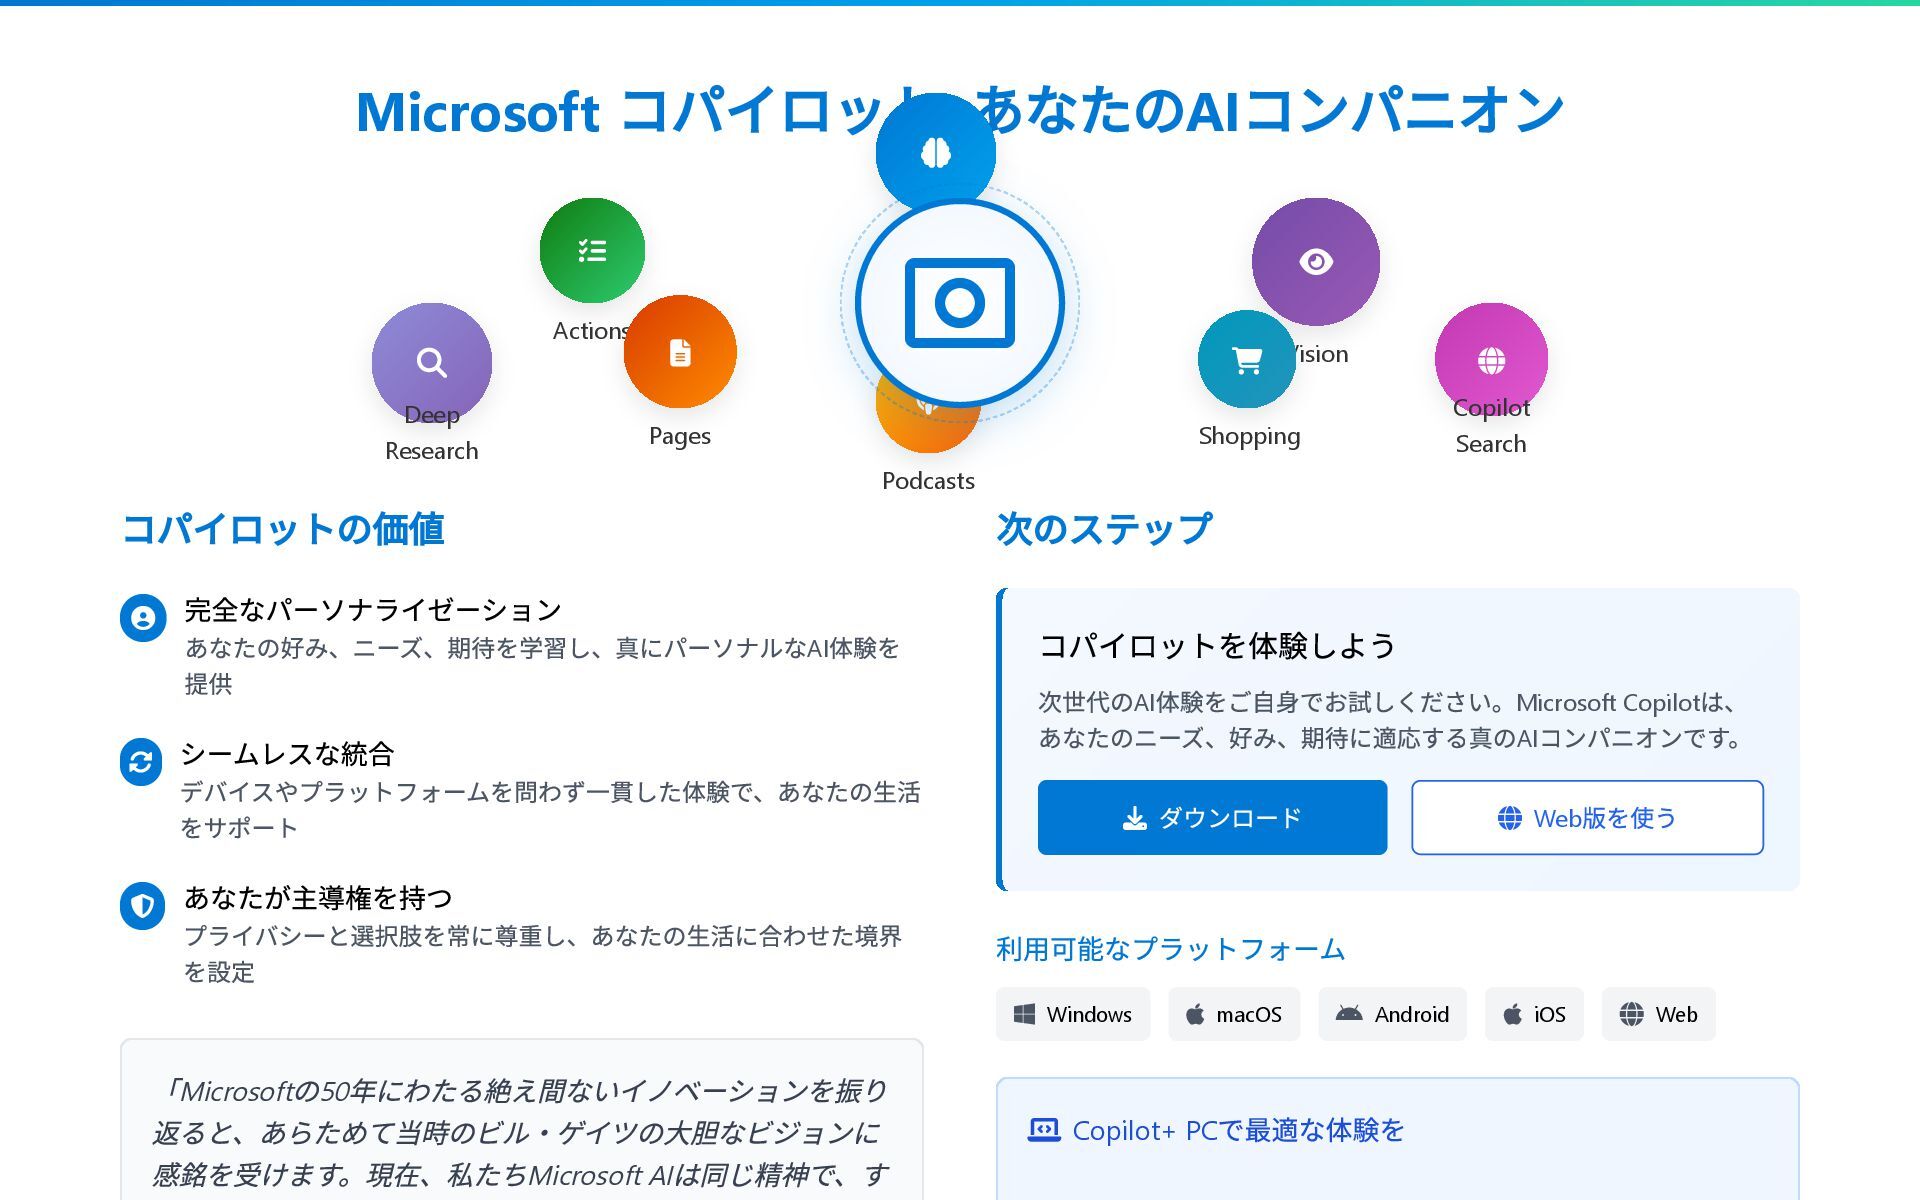Click the personalization user icon

[x=143, y=618]
